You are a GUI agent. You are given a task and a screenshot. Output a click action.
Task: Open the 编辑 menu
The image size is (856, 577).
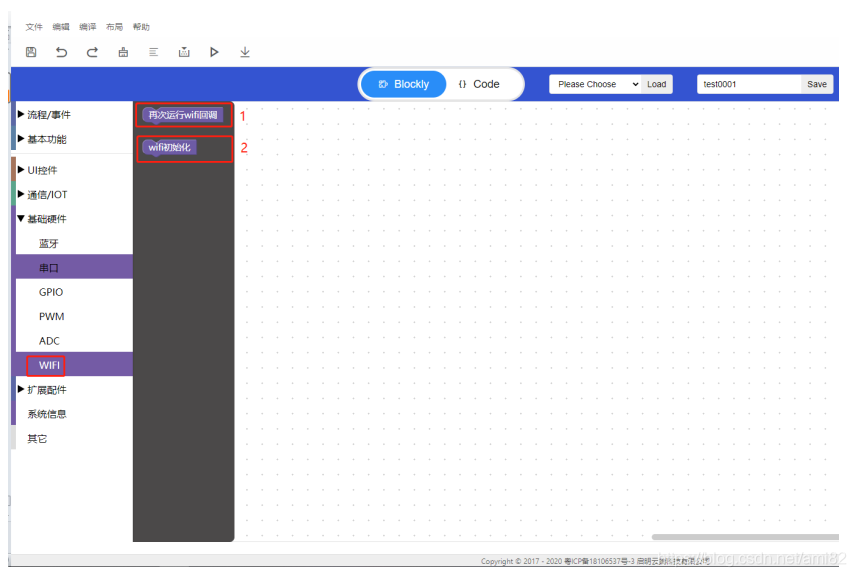point(61,27)
